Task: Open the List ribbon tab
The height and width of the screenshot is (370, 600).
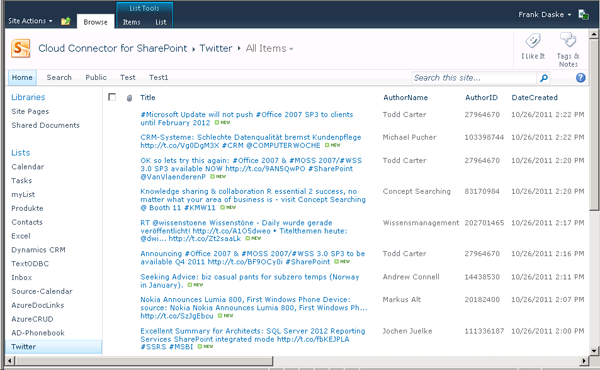Action: [161, 22]
